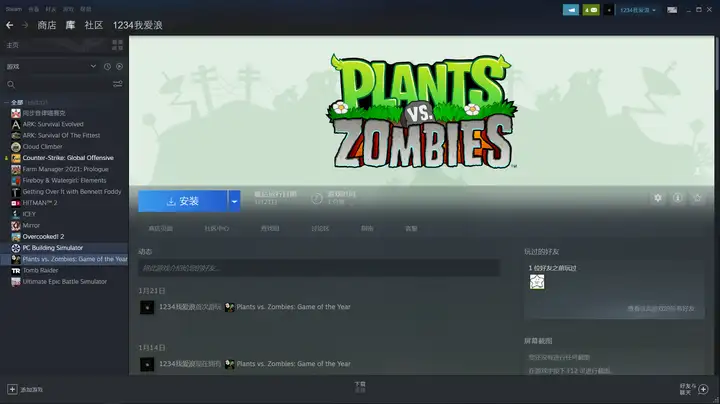Launch Big Picture mode icon
The width and height of the screenshot is (720, 404).
[672, 10]
